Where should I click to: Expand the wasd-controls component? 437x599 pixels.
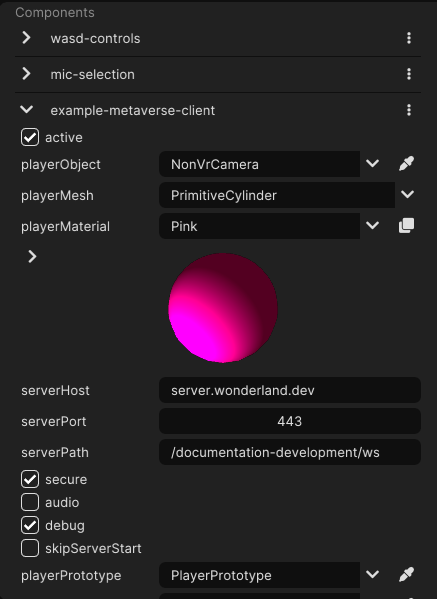(x=26, y=38)
